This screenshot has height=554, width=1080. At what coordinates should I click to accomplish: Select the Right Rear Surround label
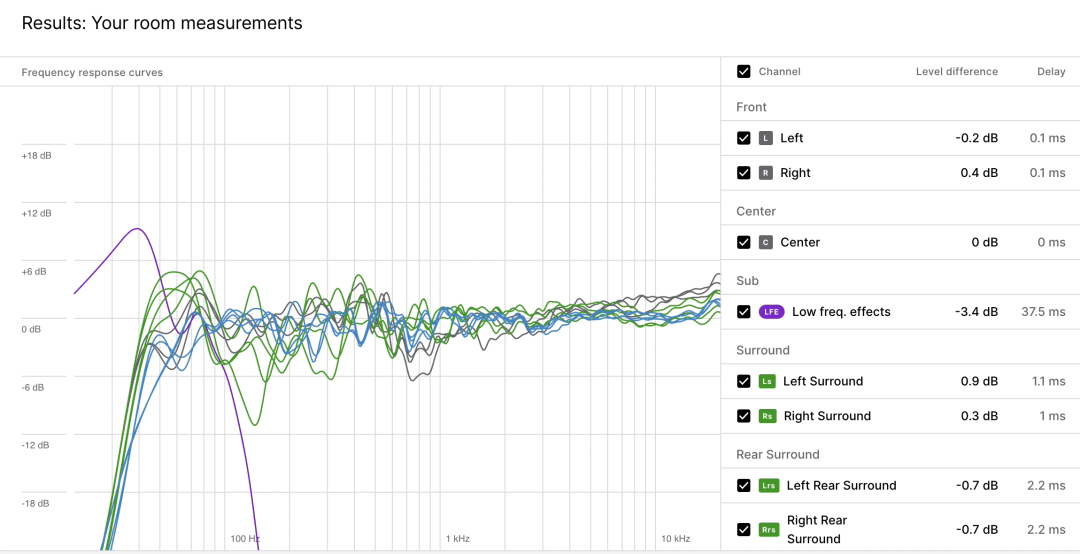pyautogui.click(x=817, y=529)
